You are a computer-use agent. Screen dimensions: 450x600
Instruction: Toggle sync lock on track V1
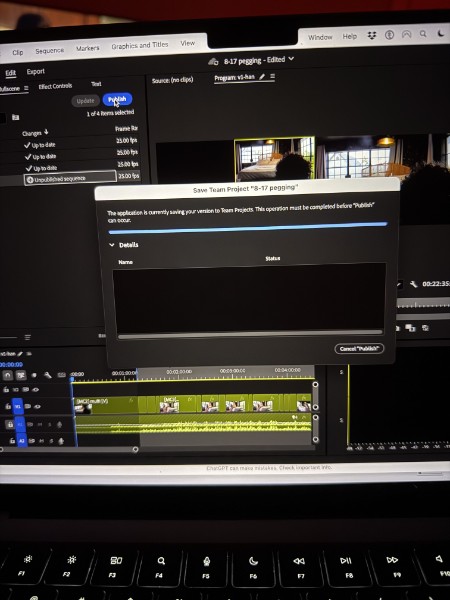(x=28, y=406)
